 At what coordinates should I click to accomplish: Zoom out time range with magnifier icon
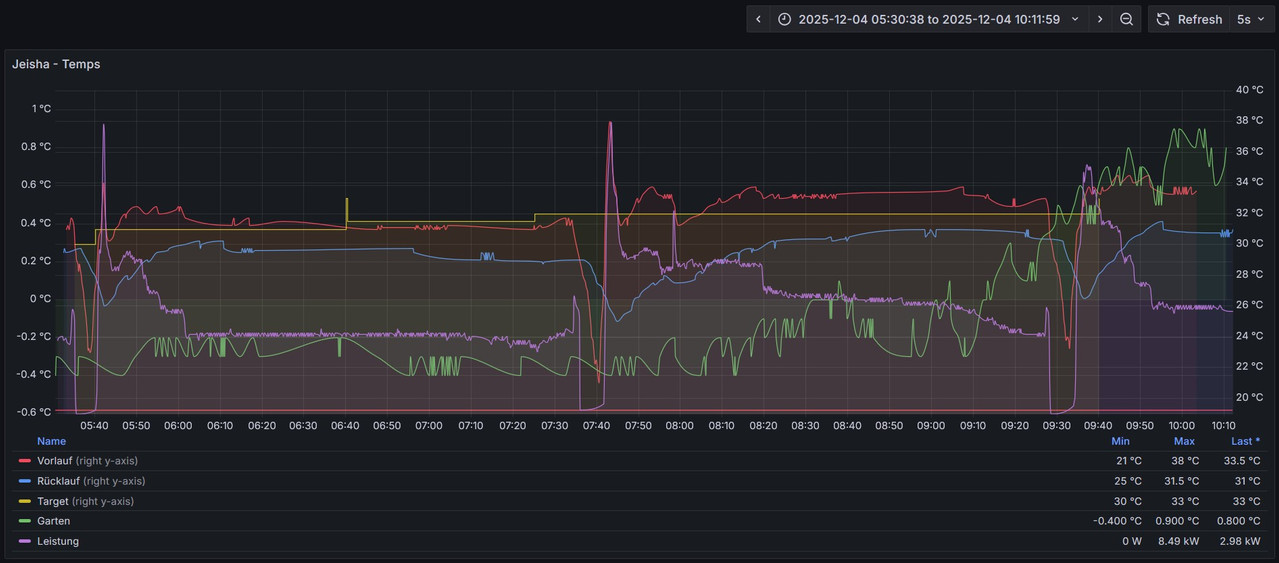1127,19
